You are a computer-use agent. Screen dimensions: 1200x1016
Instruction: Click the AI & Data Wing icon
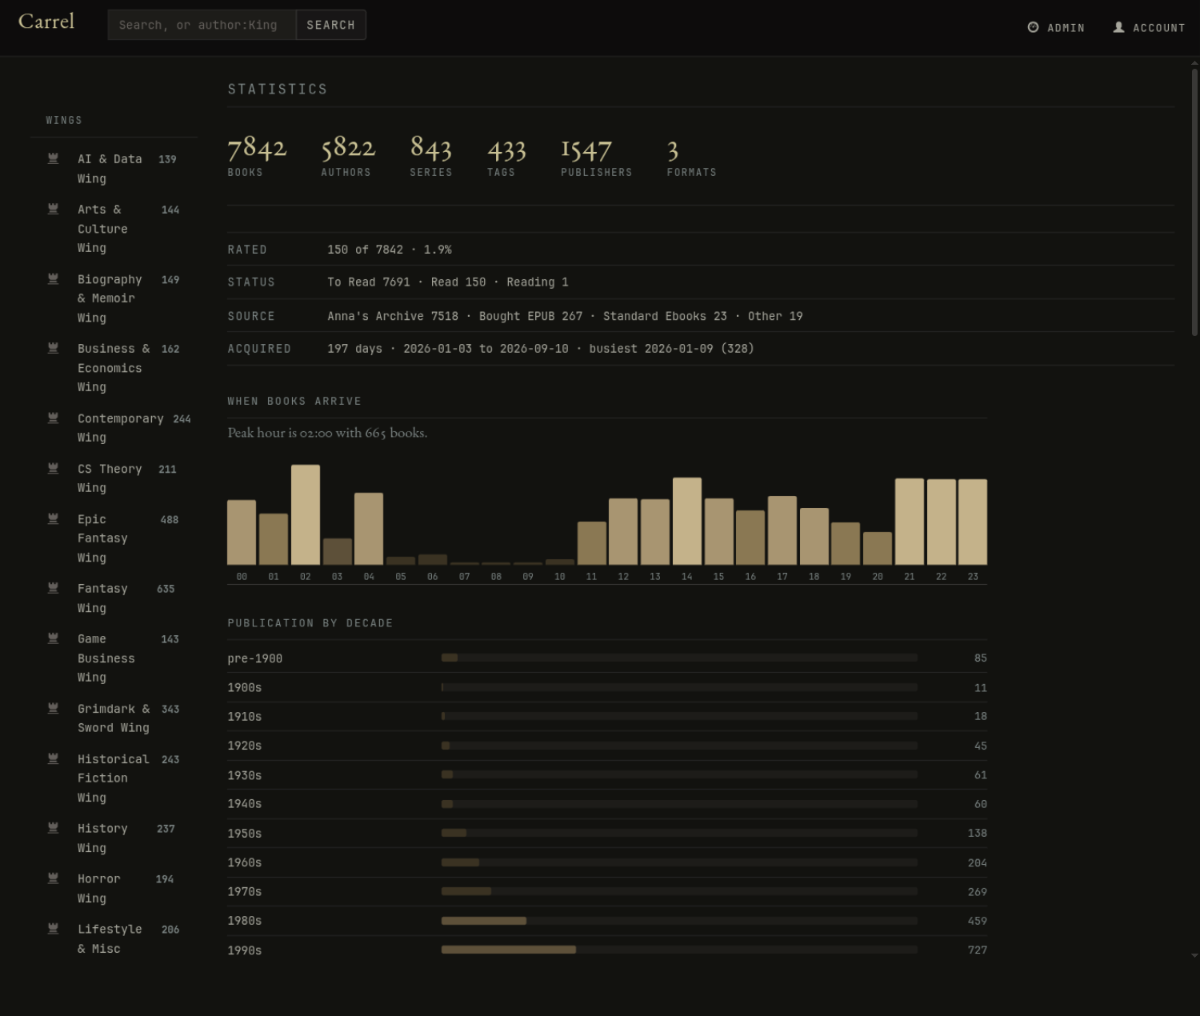tap(53, 158)
